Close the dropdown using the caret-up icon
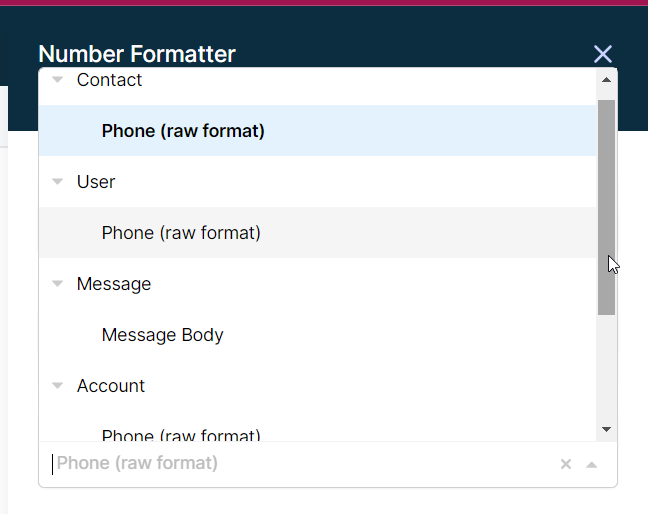This screenshot has height=514, width=648. coord(592,464)
